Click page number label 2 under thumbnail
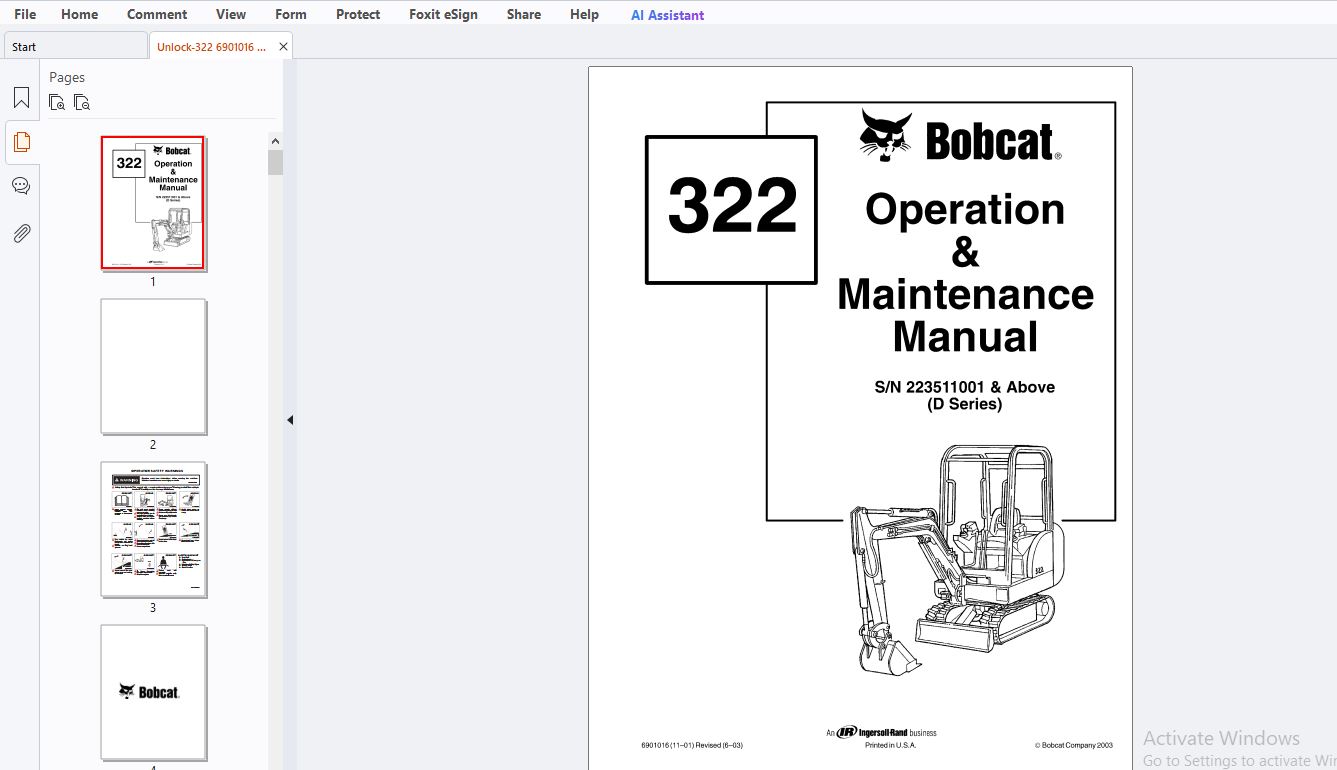Viewport: 1337px width, 770px height. pos(153,445)
